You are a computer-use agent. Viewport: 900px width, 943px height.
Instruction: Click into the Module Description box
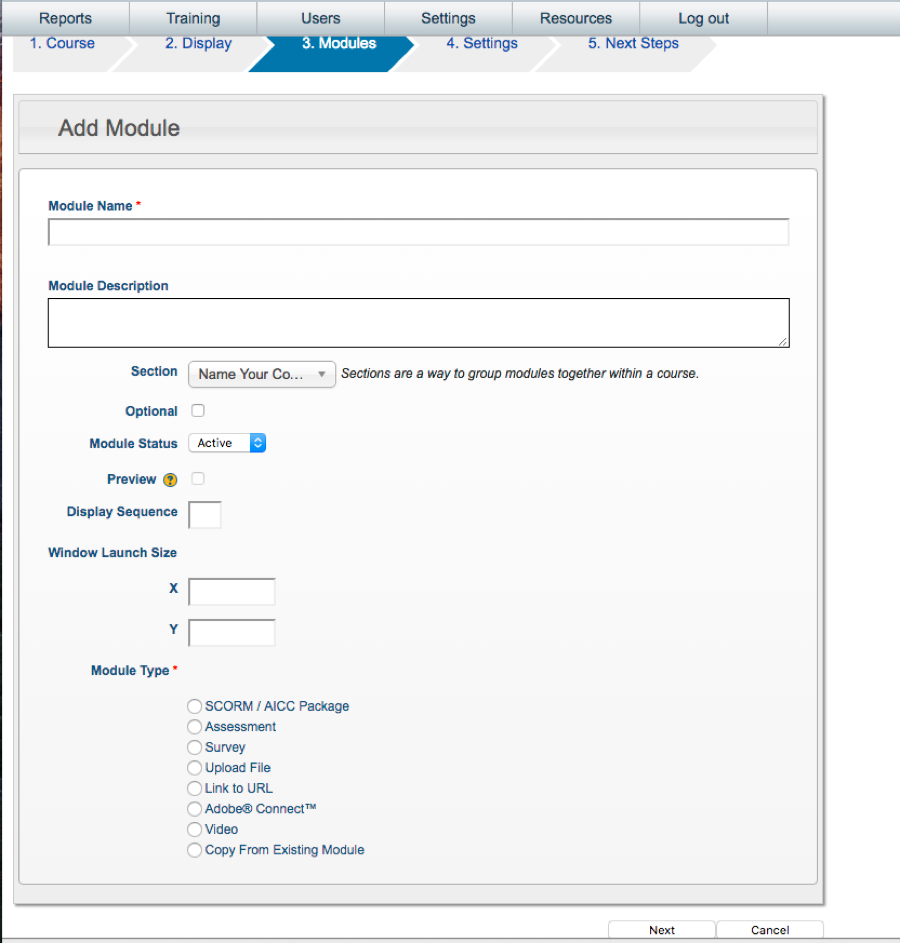coord(418,323)
